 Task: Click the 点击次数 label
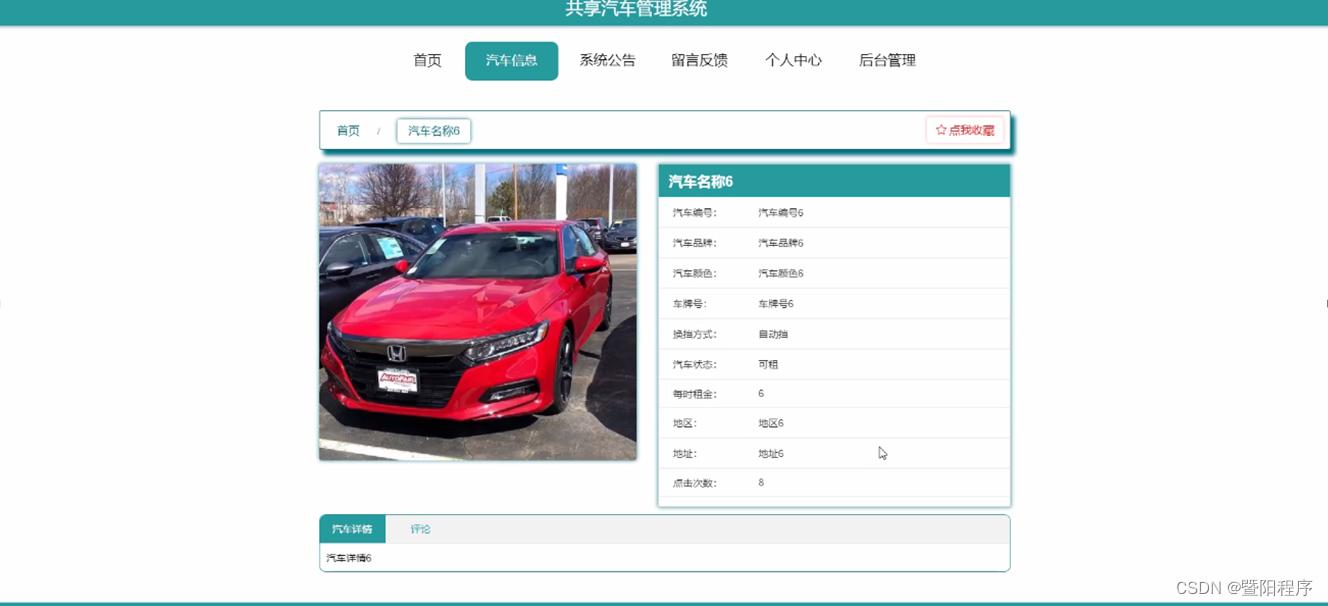click(x=694, y=483)
